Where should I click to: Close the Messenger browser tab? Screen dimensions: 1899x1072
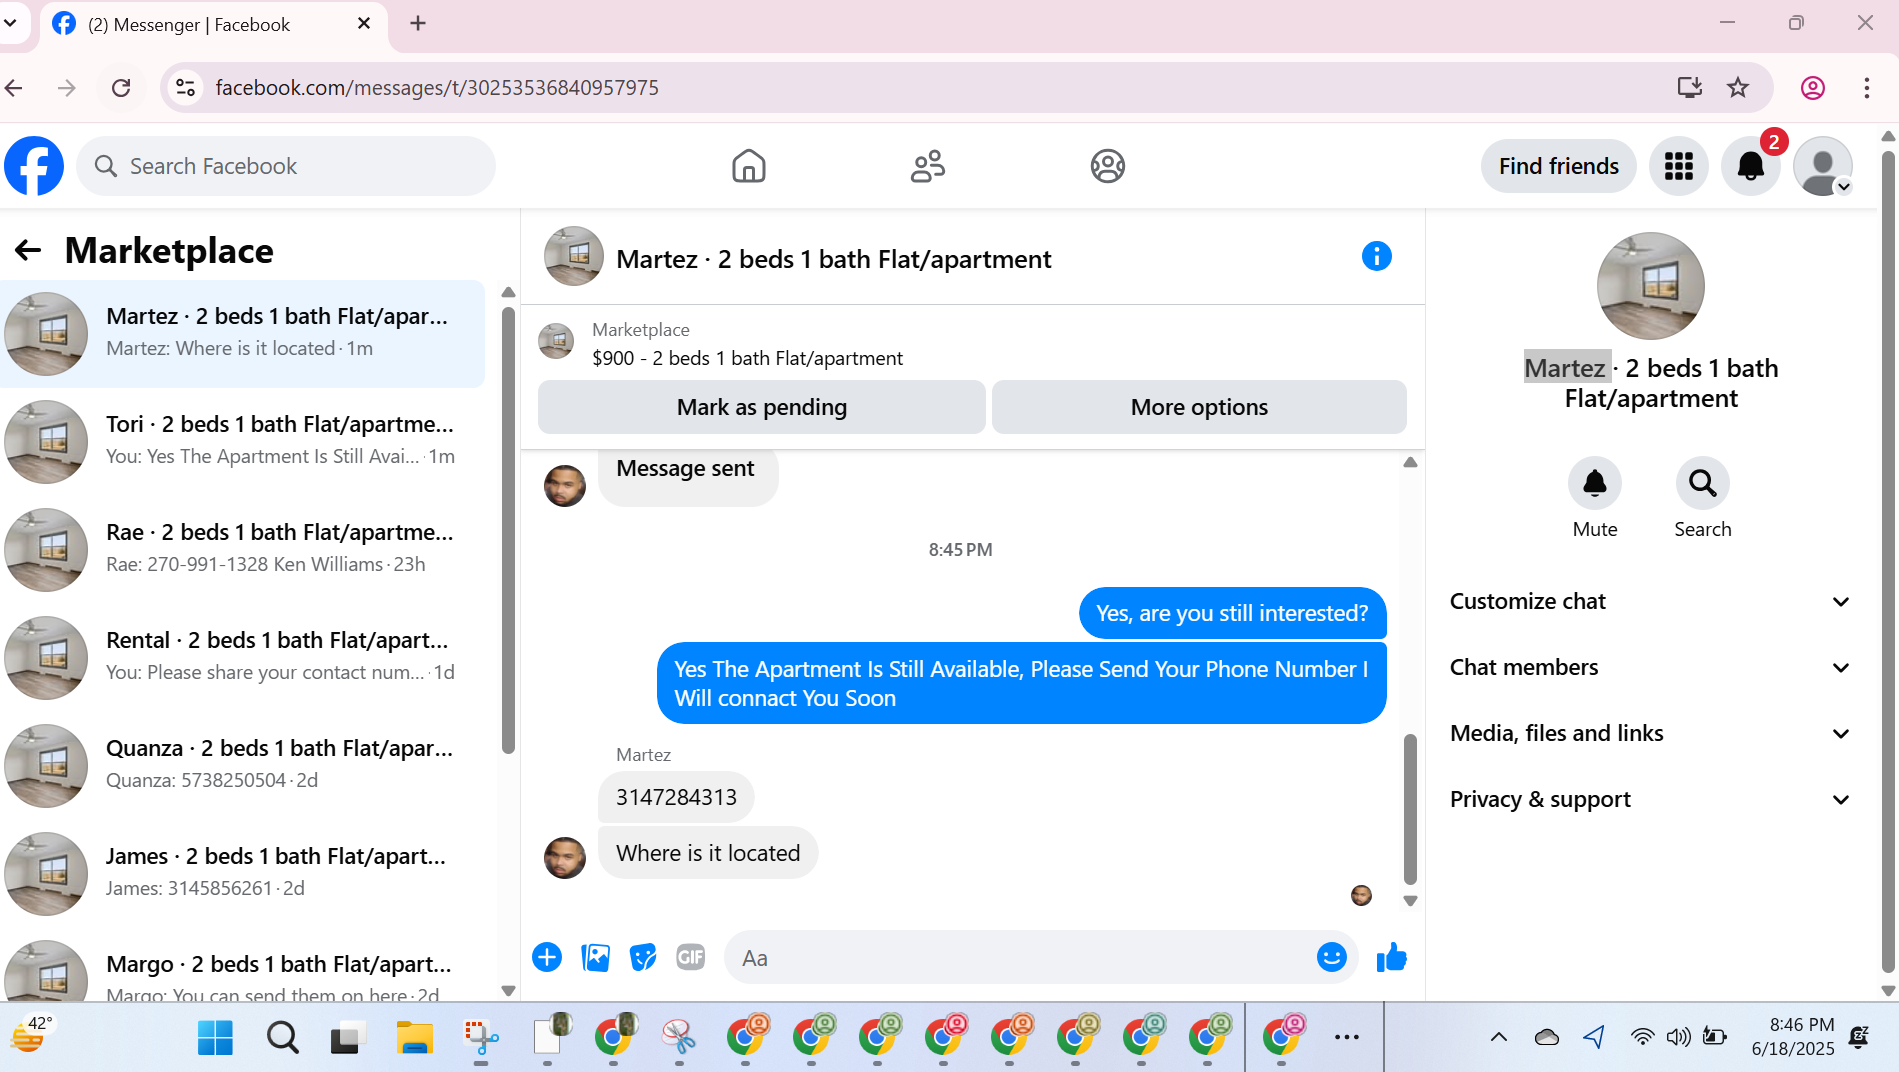[364, 23]
